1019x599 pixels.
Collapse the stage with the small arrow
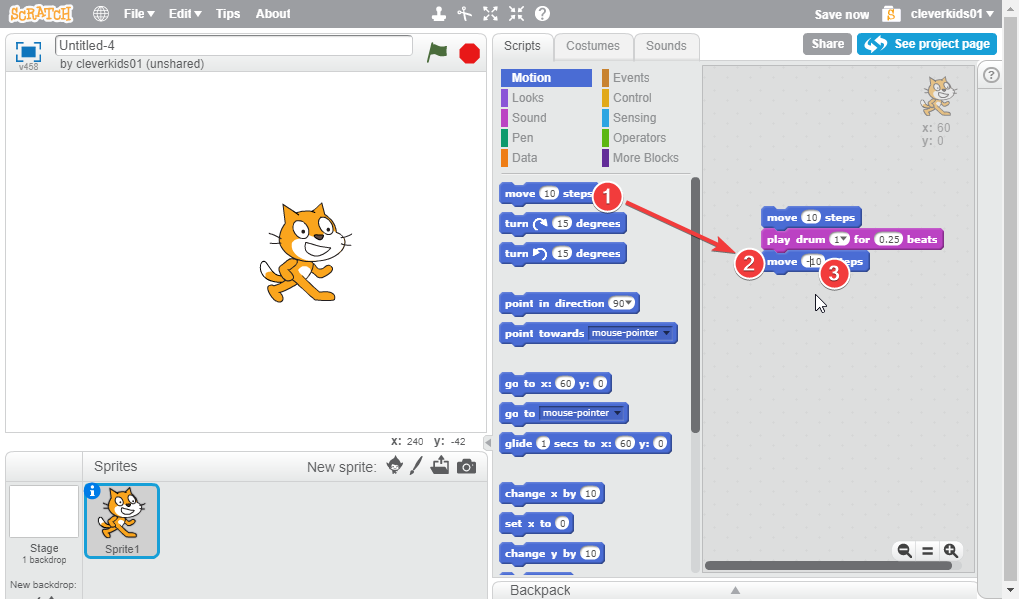coord(487,442)
